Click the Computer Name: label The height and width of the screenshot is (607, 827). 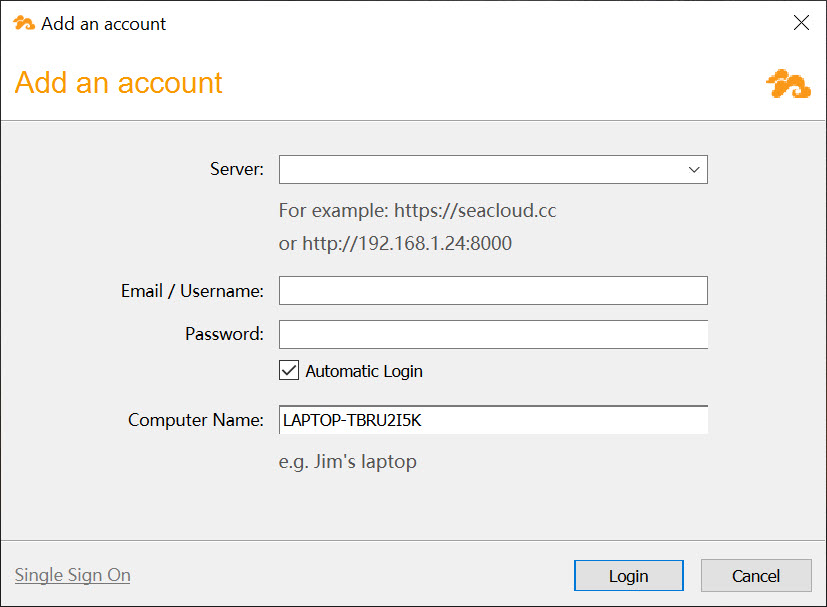(196, 420)
